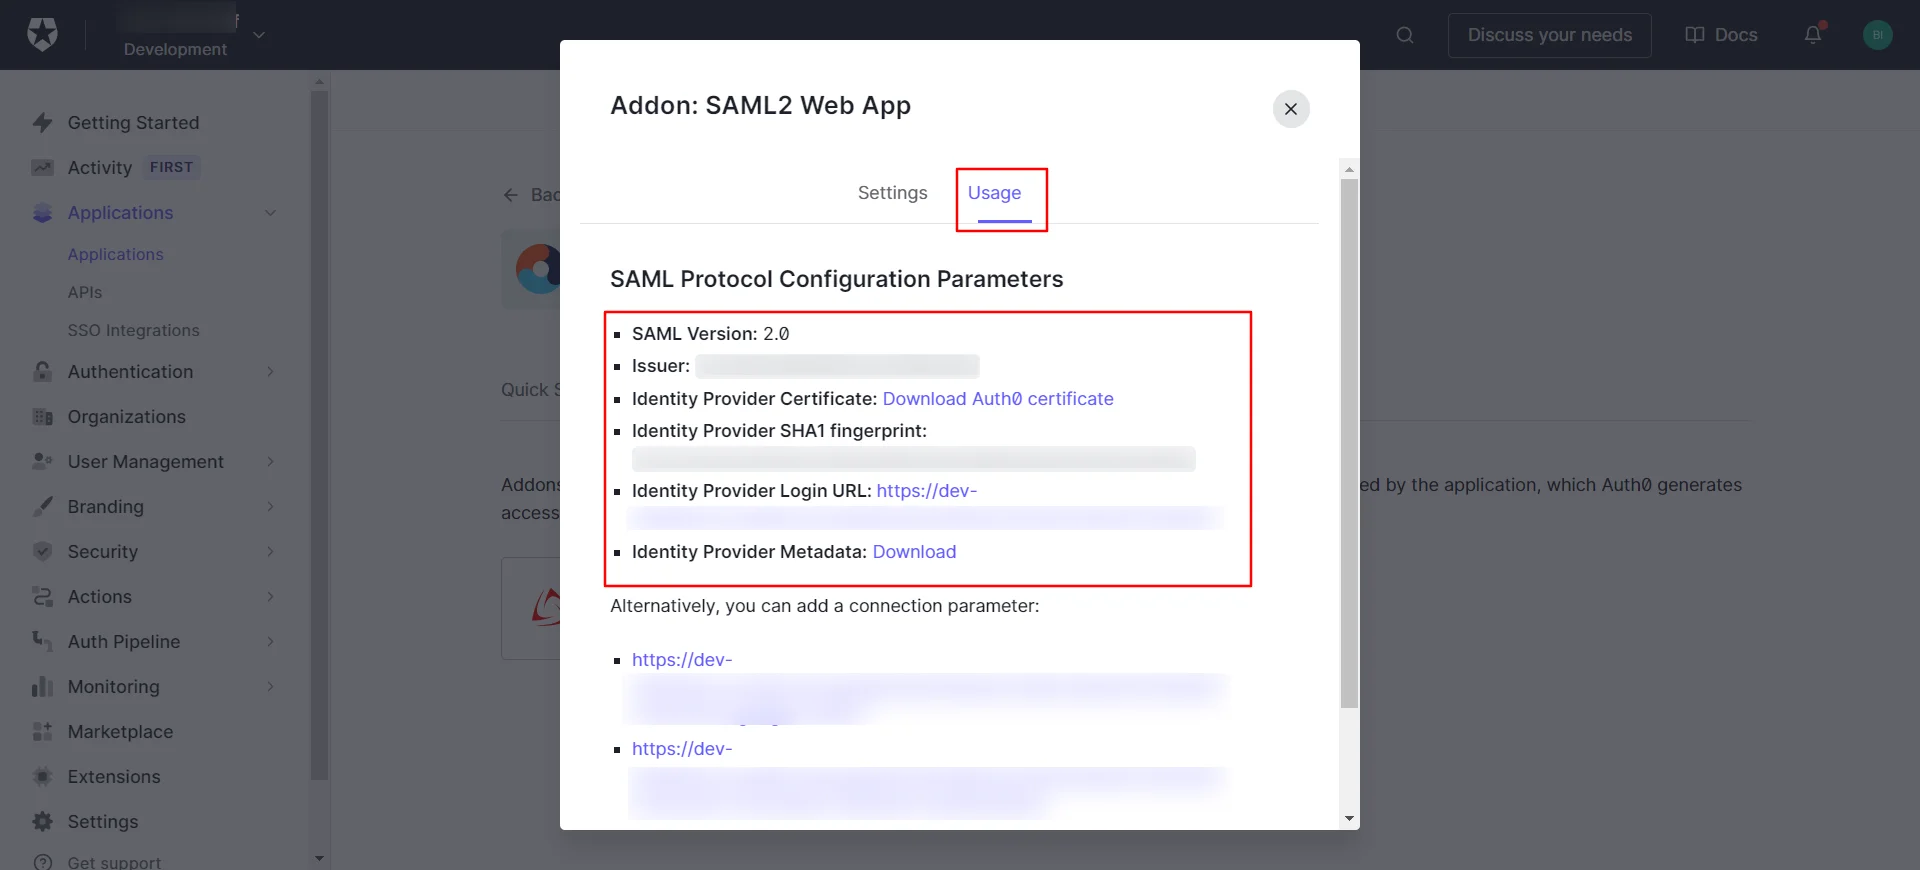Expand the Authentication sidebar section
Screen dimensions: 1920x870
pyautogui.click(x=270, y=372)
